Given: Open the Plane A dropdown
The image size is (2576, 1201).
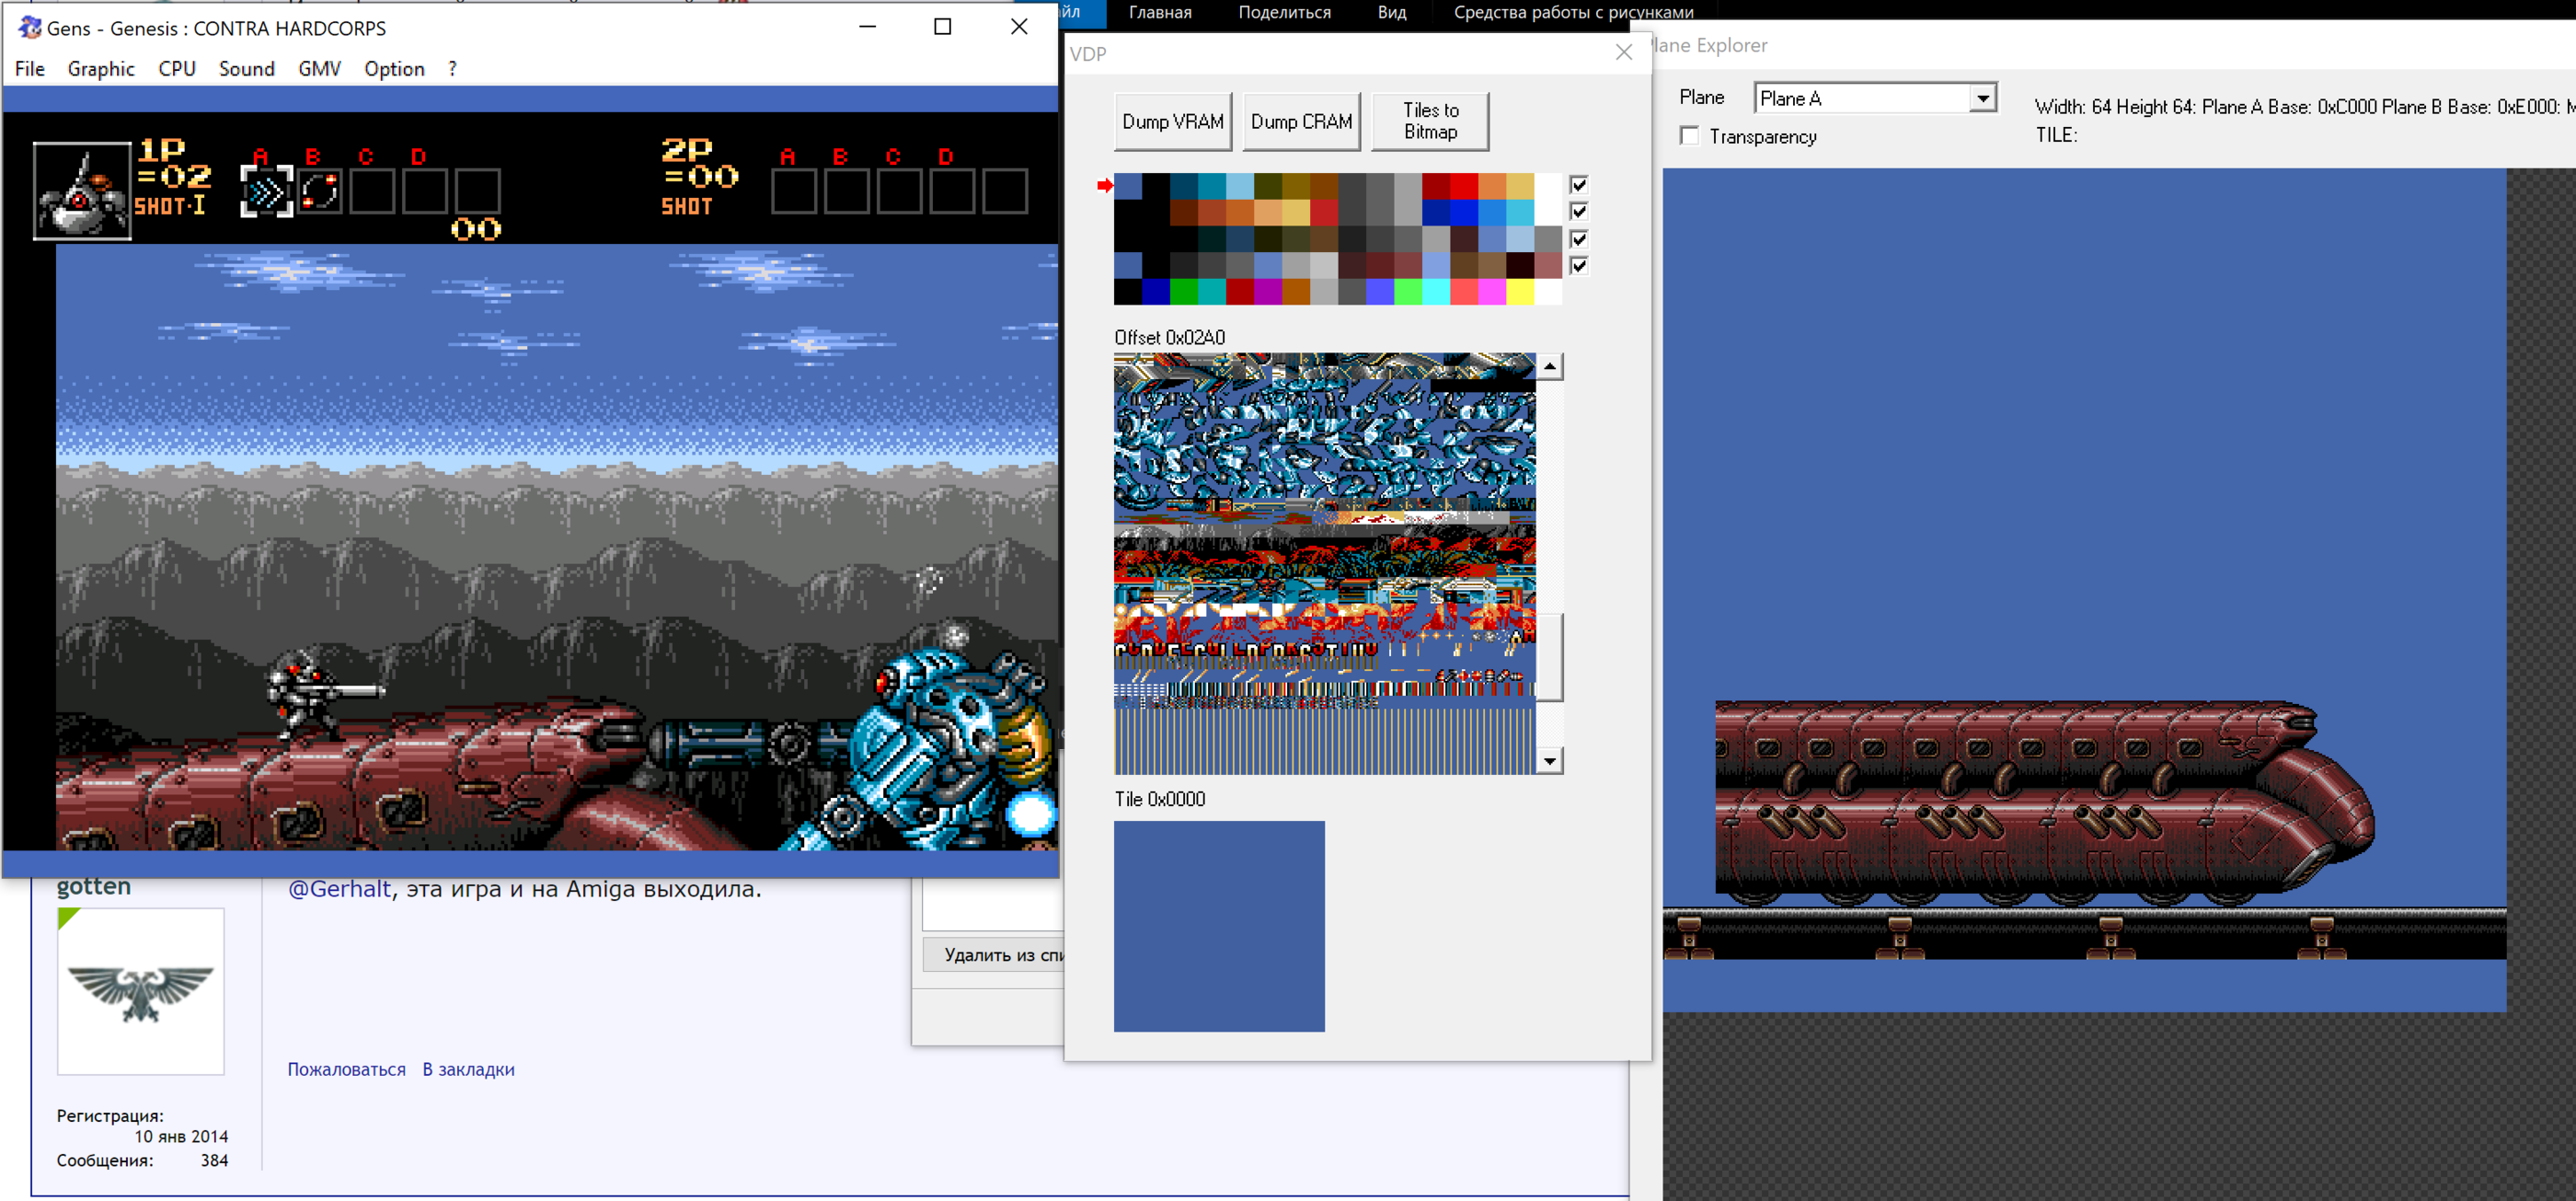Looking at the screenshot, I should coord(1981,98).
